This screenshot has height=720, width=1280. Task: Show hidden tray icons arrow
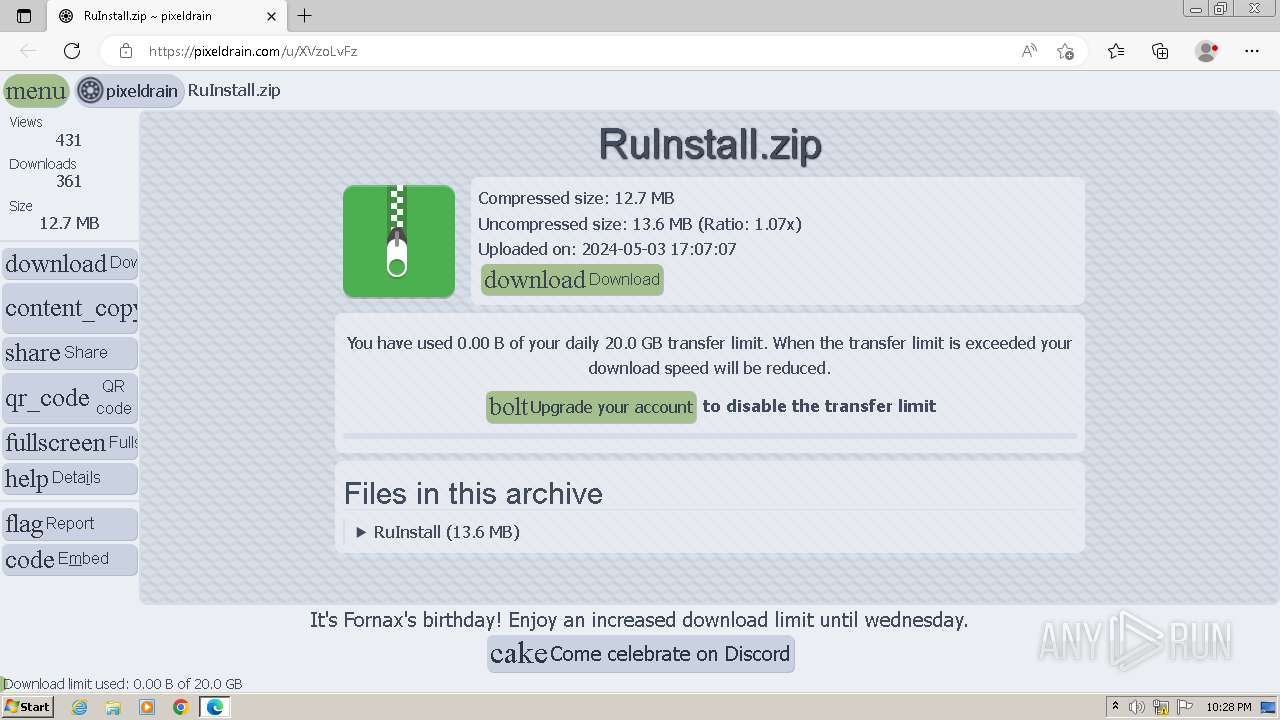(1115, 707)
